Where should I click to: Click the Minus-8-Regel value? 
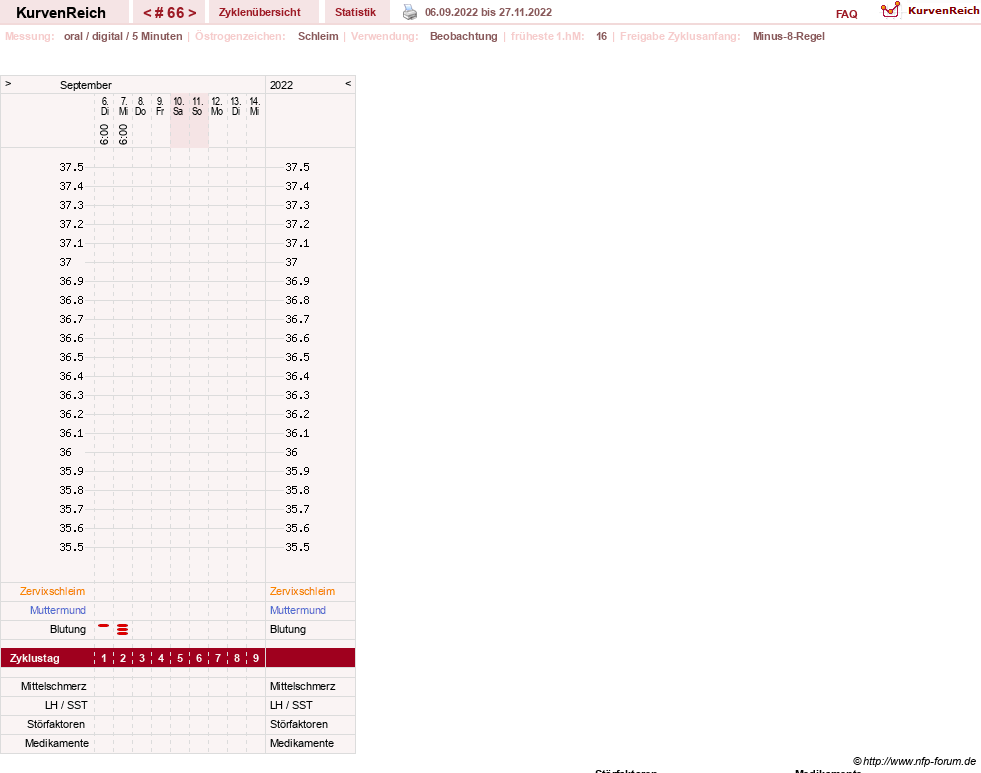click(x=788, y=36)
